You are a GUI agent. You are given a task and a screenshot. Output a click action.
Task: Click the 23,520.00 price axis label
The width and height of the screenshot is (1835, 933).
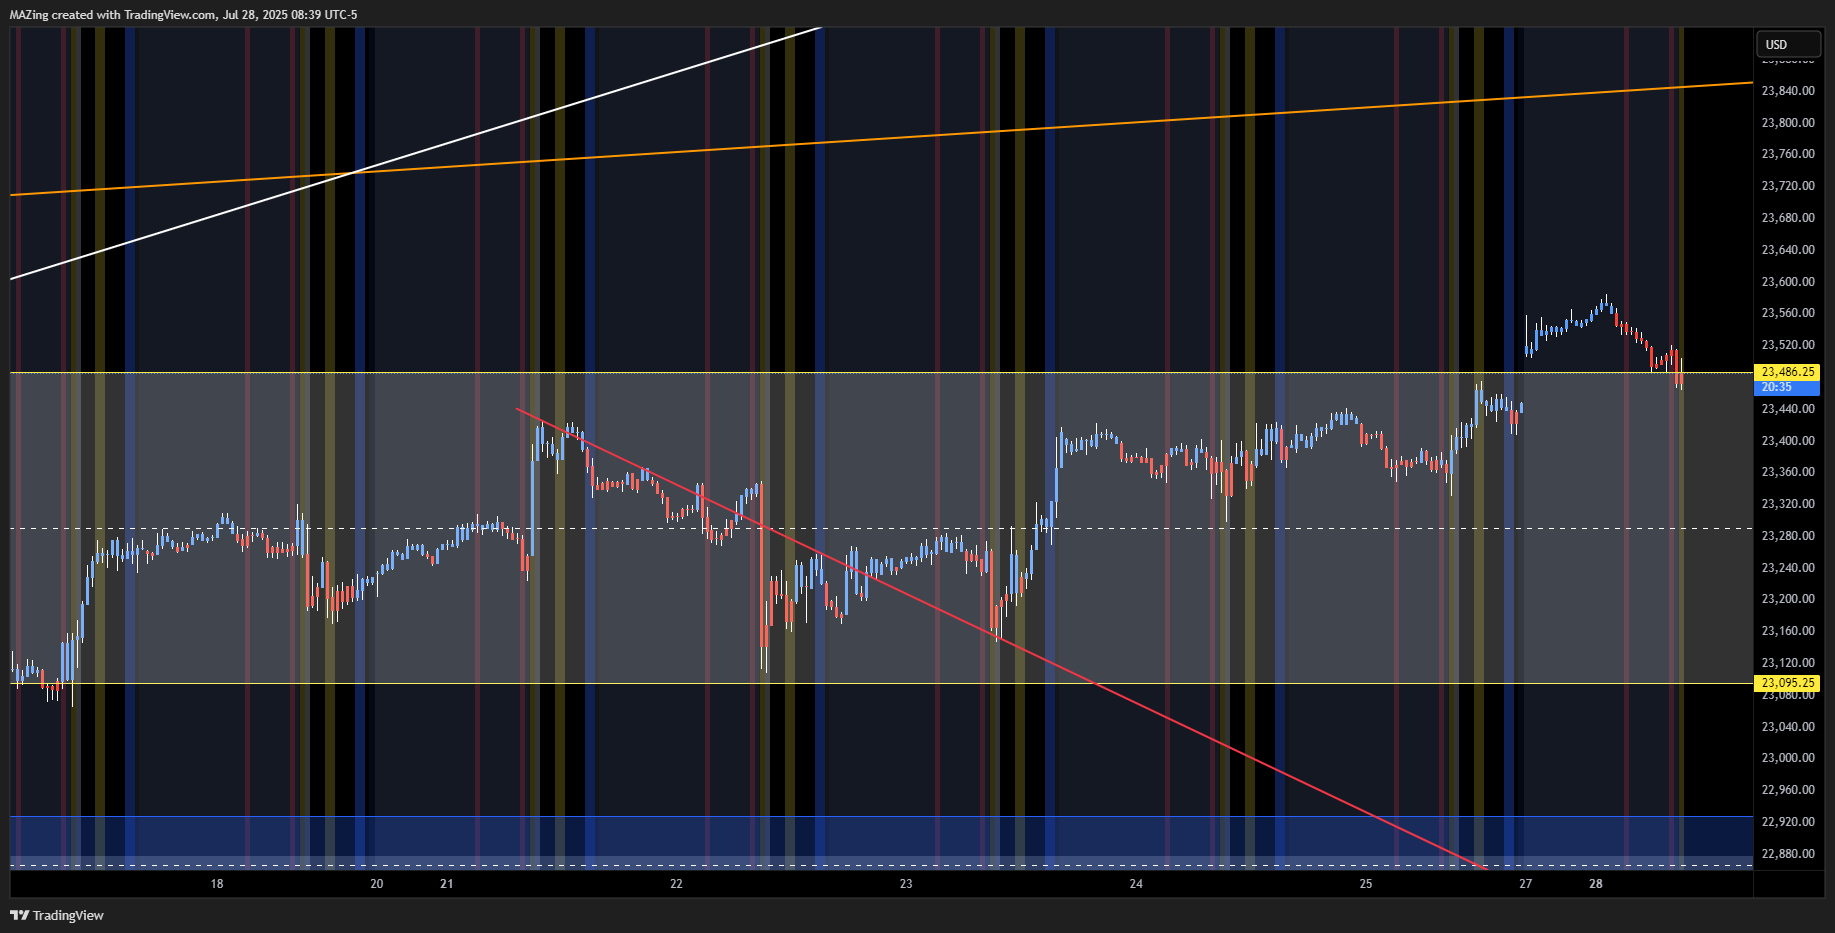(1788, 345)
